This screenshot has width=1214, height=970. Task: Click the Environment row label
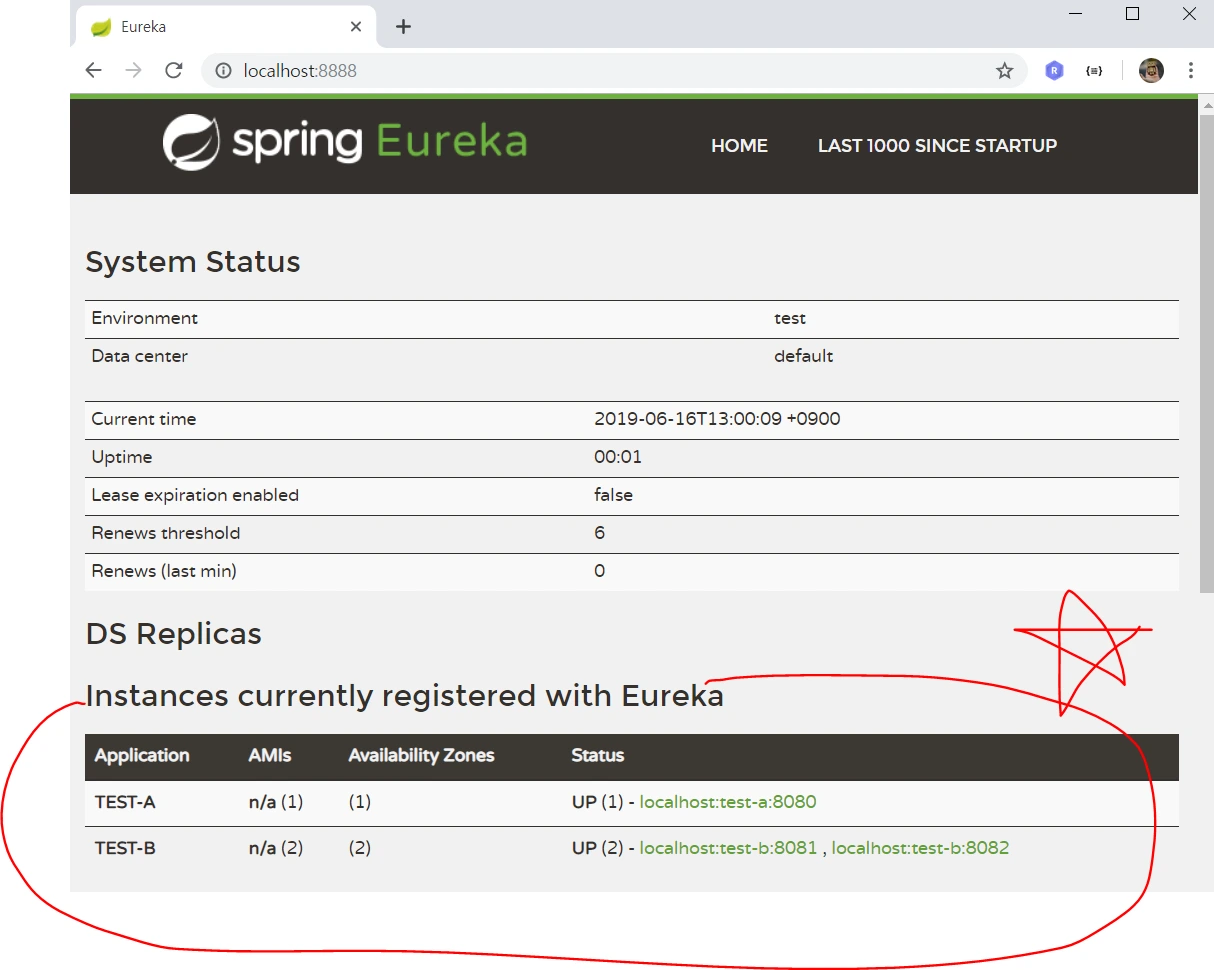click(145, 319)
